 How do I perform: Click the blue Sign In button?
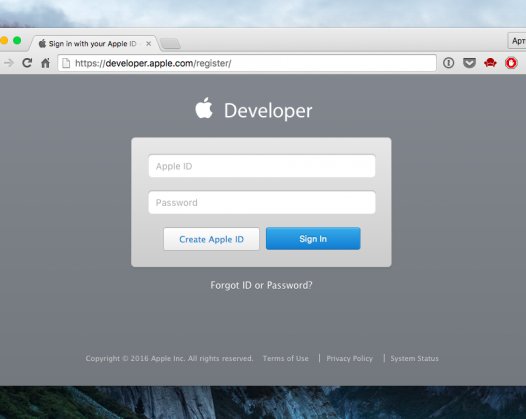[313, 239]
